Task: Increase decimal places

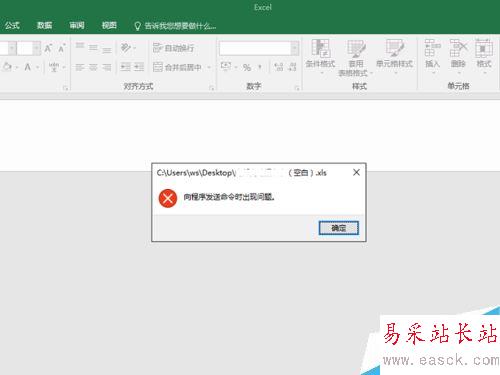Action: pyautogui.click(x=279, y=67)
